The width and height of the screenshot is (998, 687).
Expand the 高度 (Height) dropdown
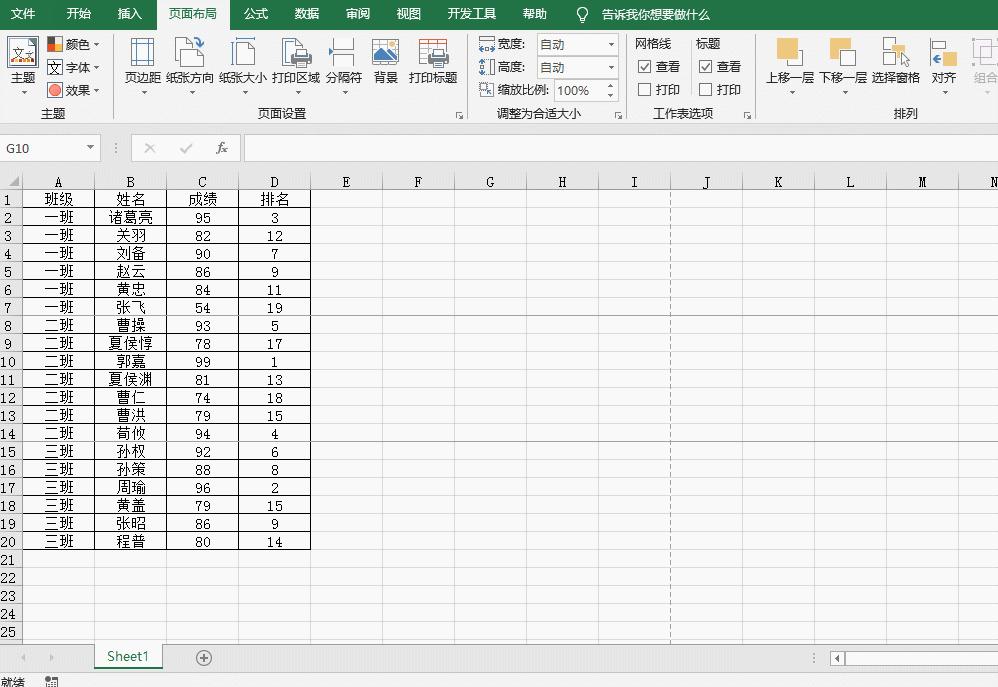point(611,68)
